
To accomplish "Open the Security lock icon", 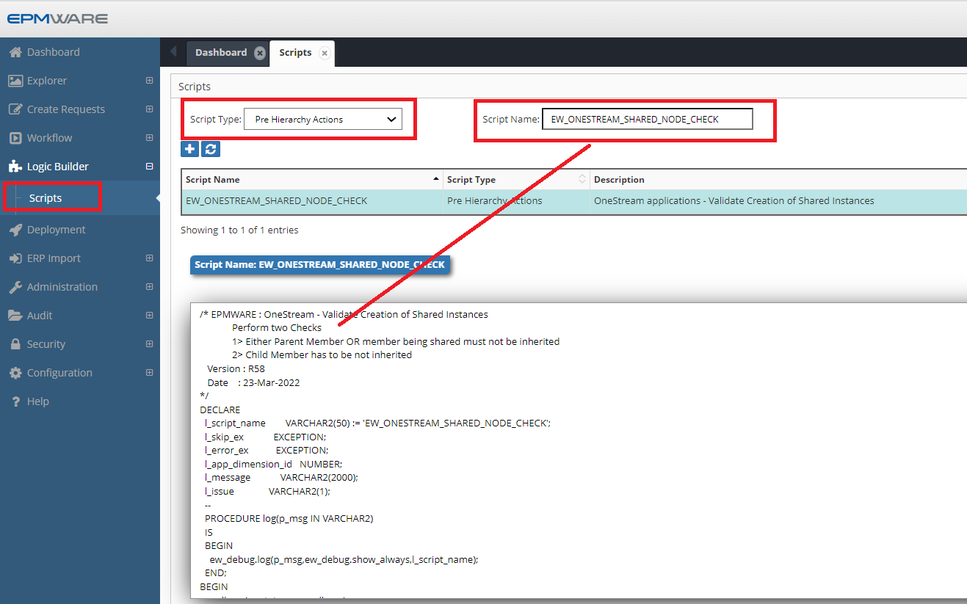I will point(15,343).
